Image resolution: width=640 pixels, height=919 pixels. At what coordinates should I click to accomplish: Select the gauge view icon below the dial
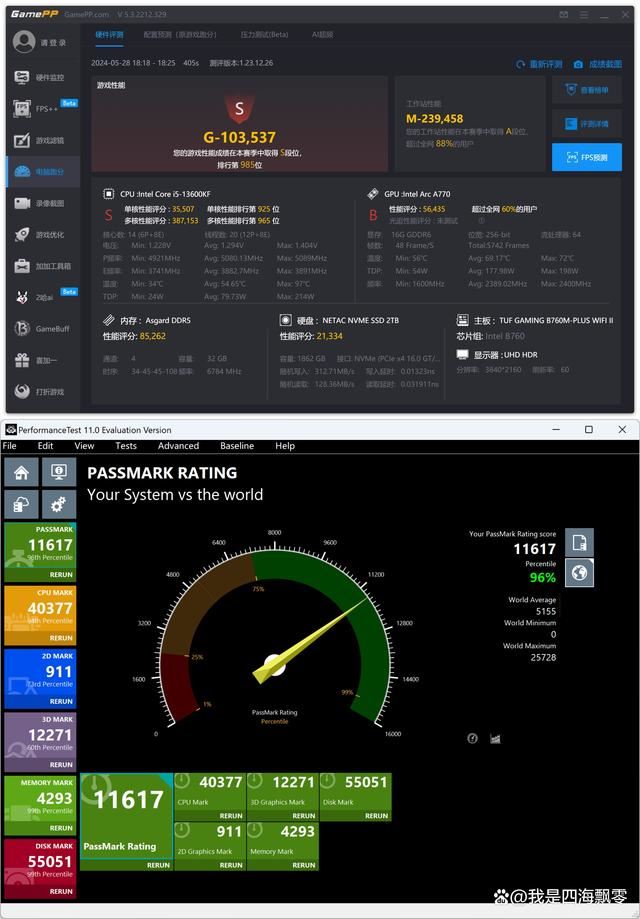click(472, 738)
